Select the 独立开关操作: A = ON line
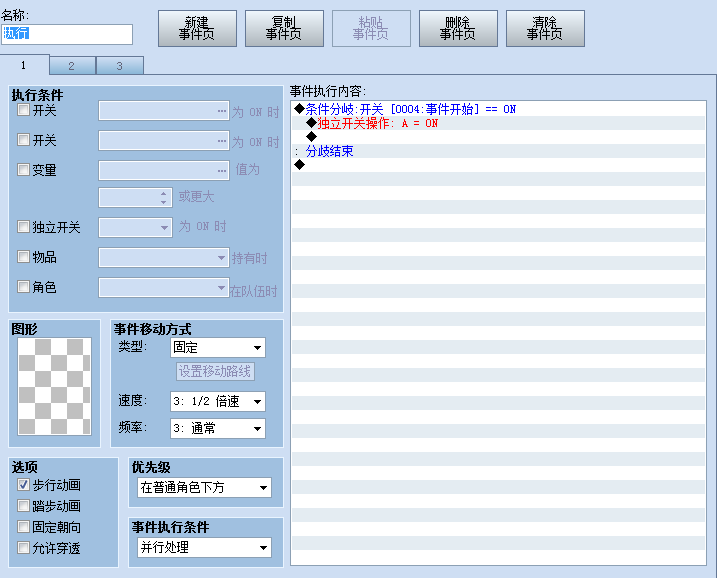 coord(498,123)
